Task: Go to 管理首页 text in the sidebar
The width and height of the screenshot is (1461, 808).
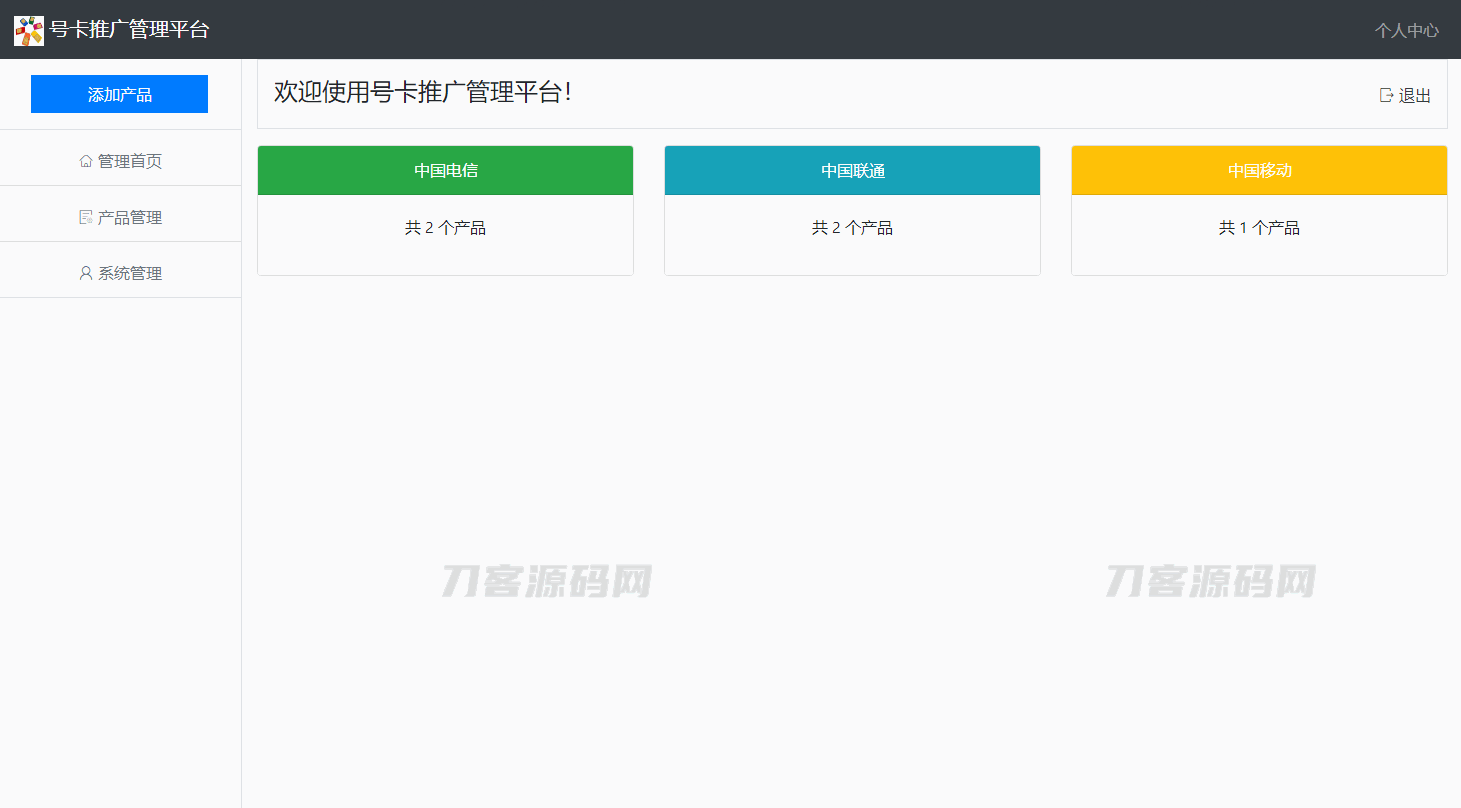Action: click(x=130, y=161)
